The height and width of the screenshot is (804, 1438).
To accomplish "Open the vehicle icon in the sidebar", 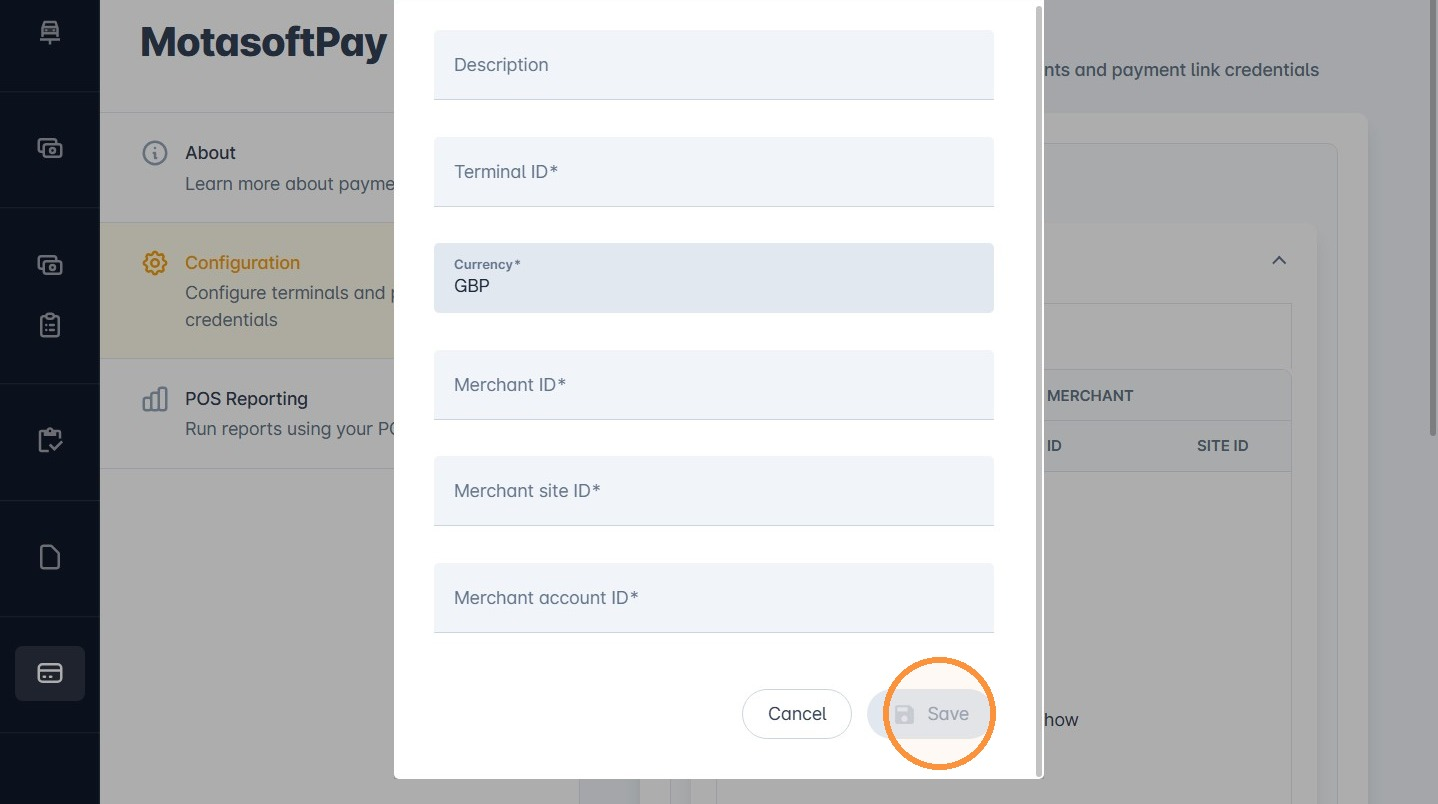I will [x=49, y=32].
